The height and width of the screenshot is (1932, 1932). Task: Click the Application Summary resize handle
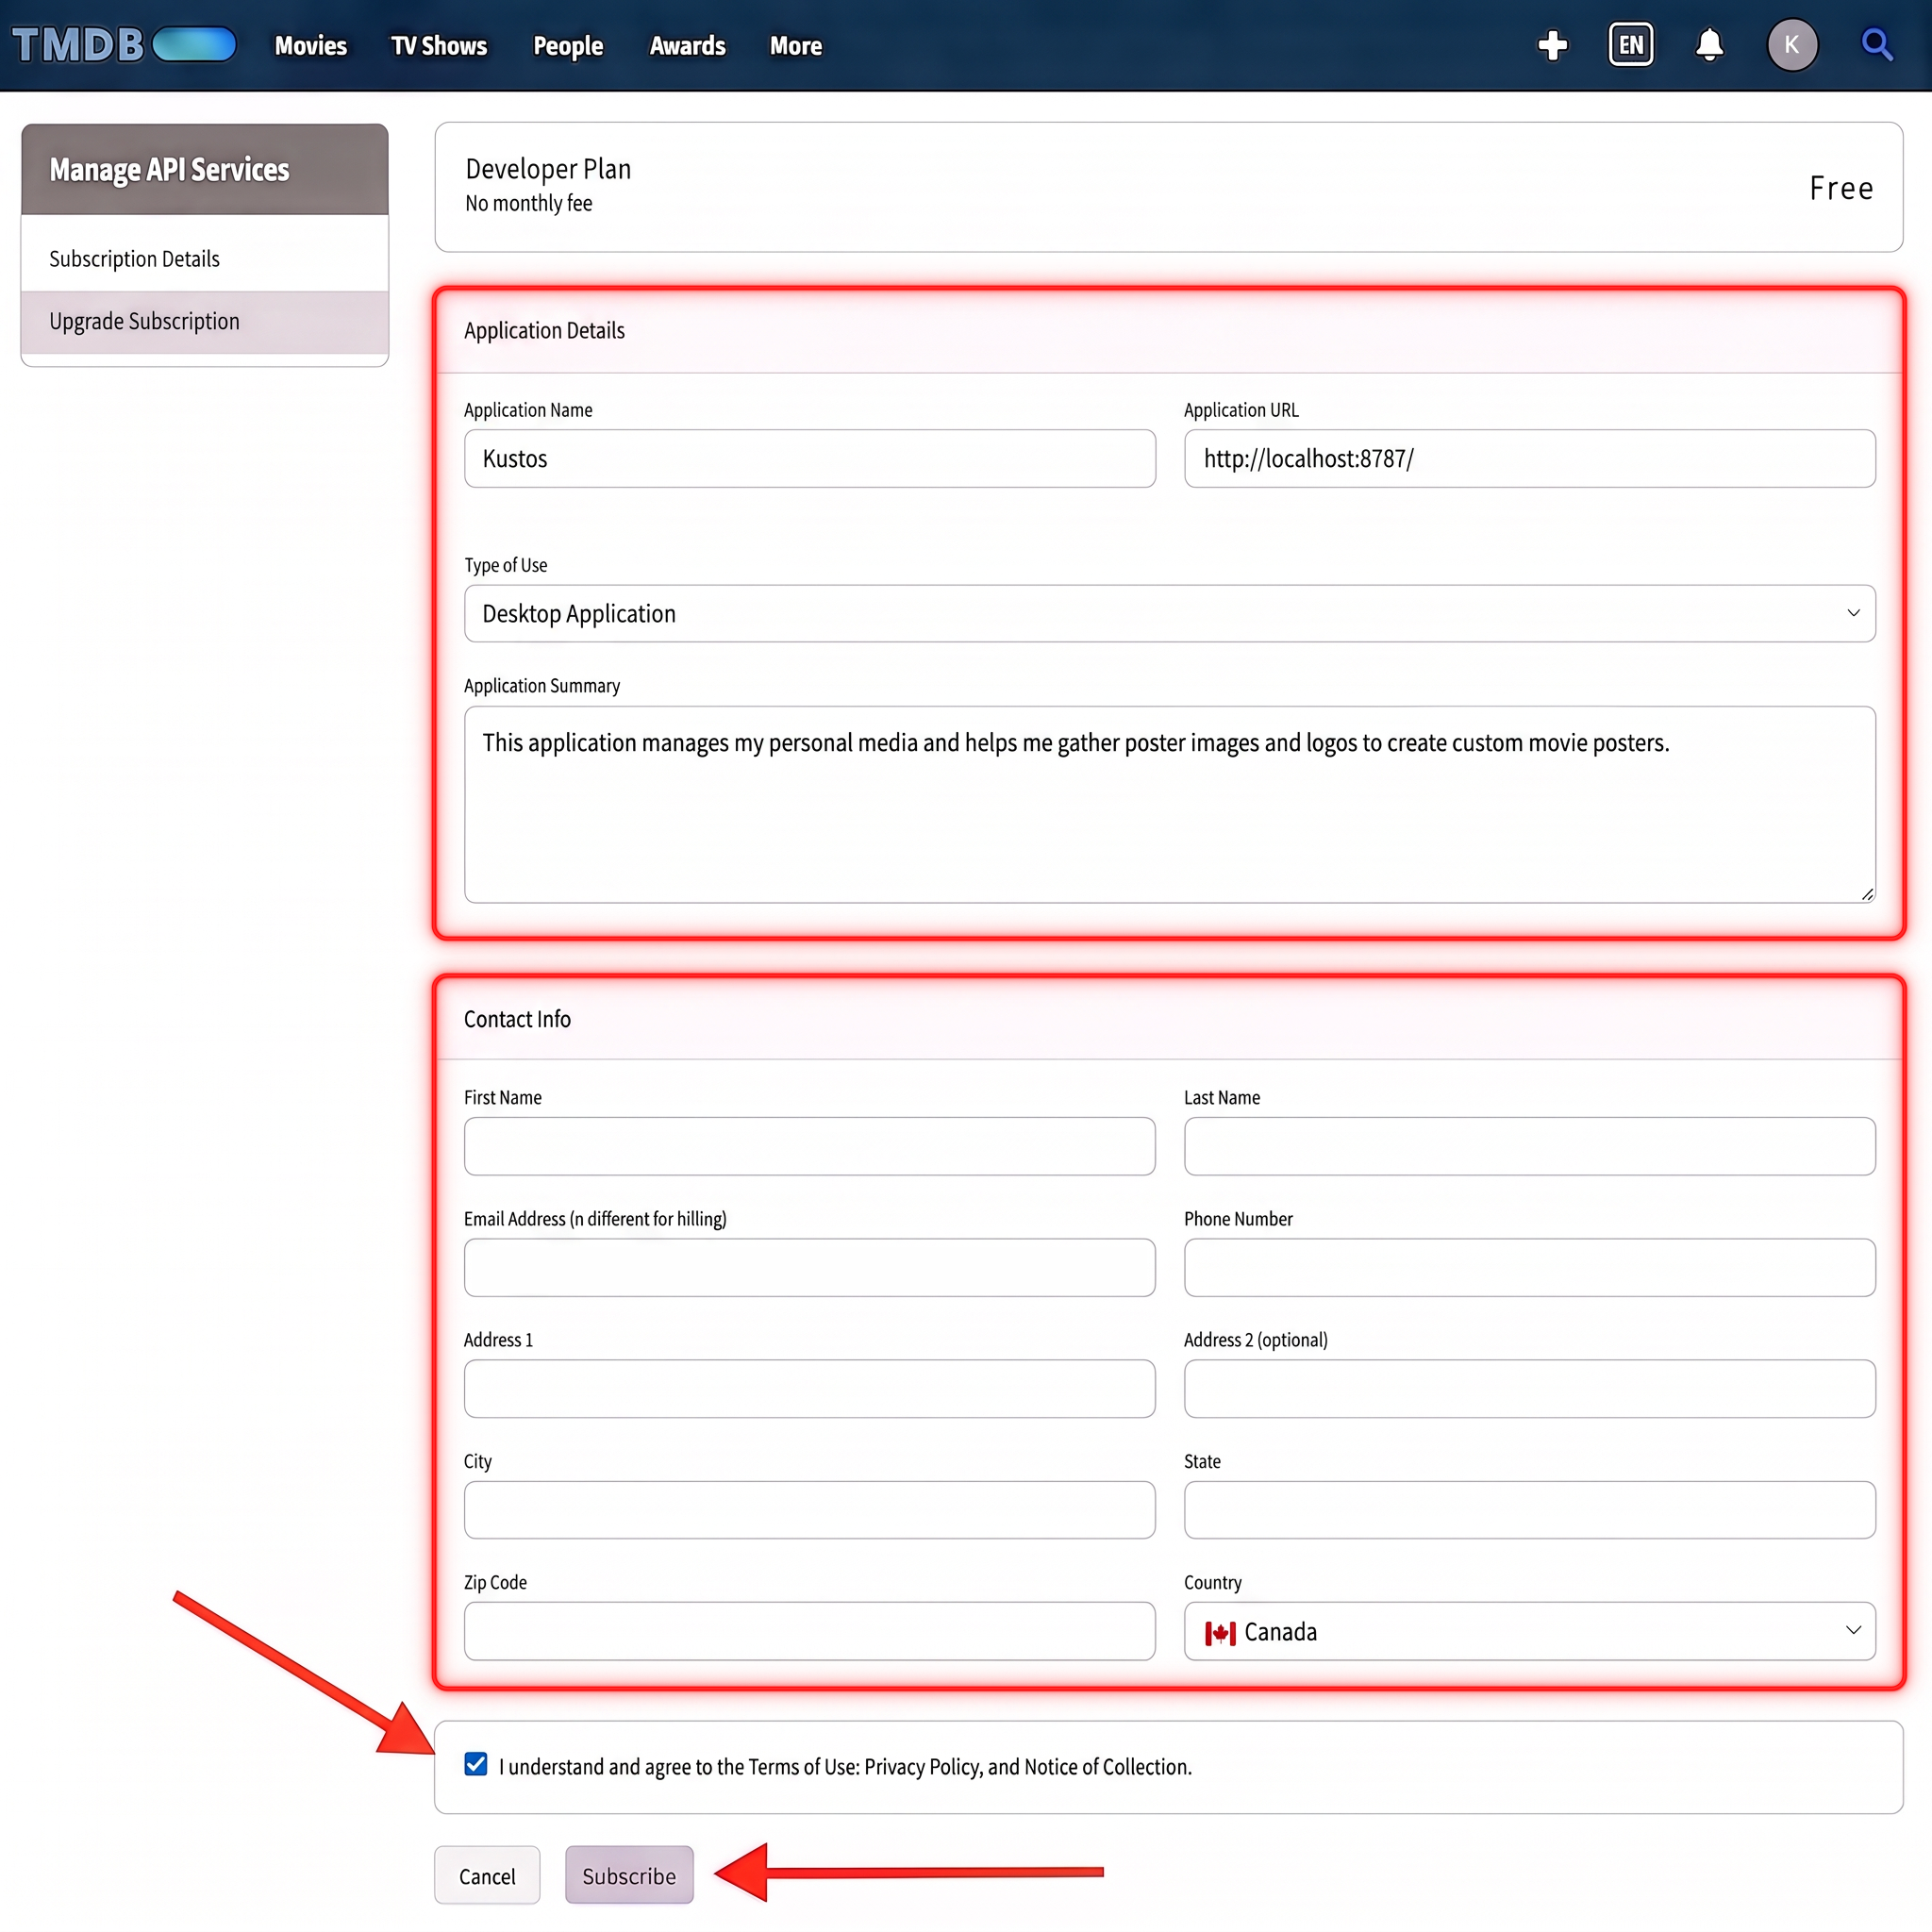(1867, 894)
